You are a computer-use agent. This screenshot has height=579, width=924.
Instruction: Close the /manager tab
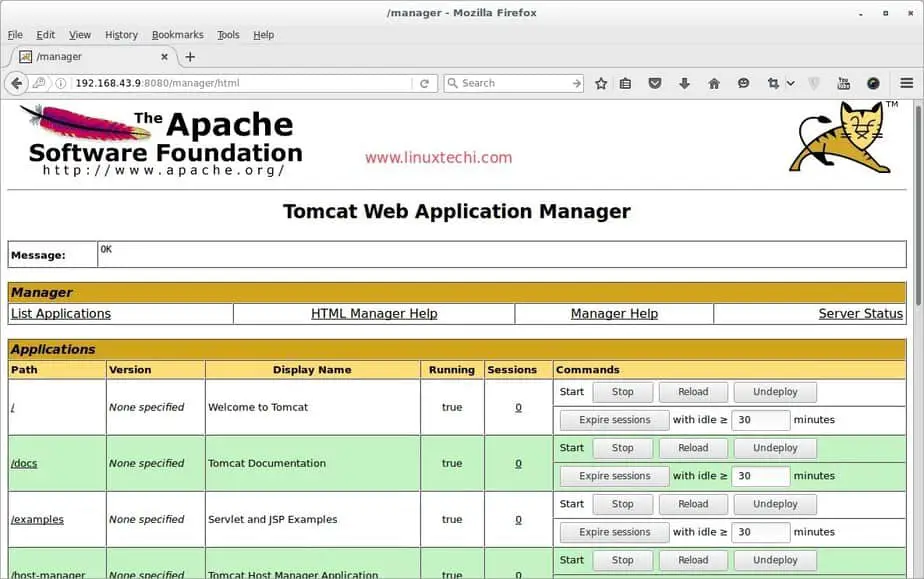point(164,57)
